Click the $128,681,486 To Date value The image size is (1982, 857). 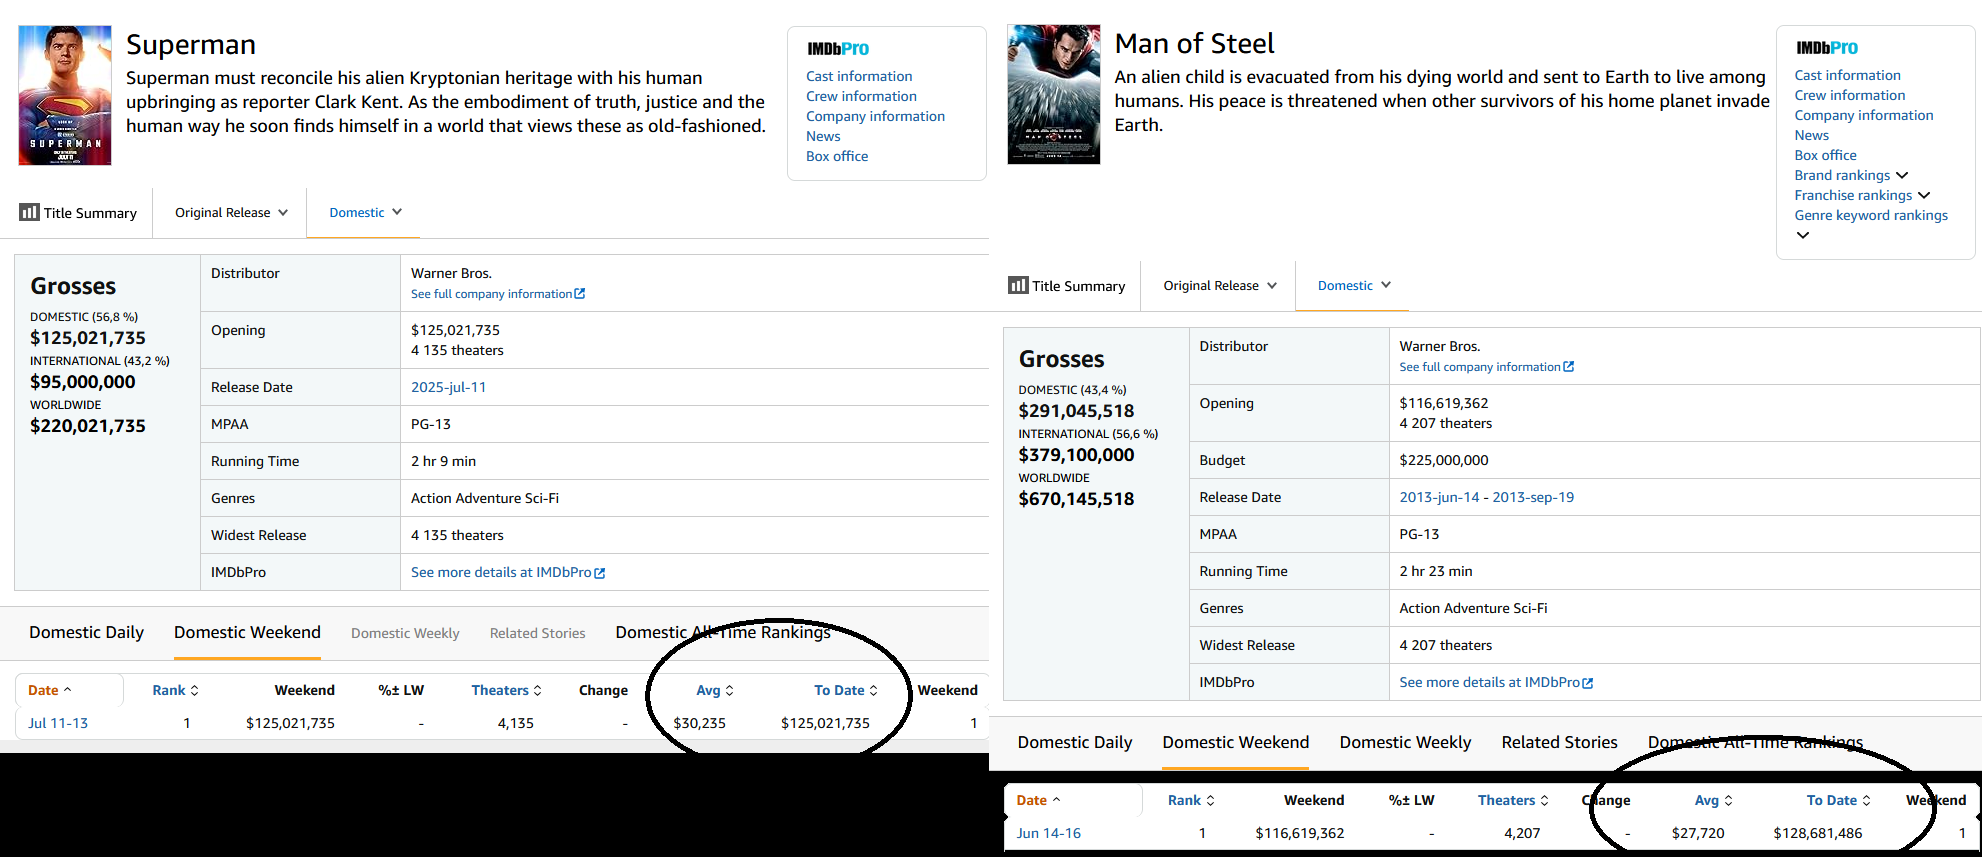(x=1818, y=833)
